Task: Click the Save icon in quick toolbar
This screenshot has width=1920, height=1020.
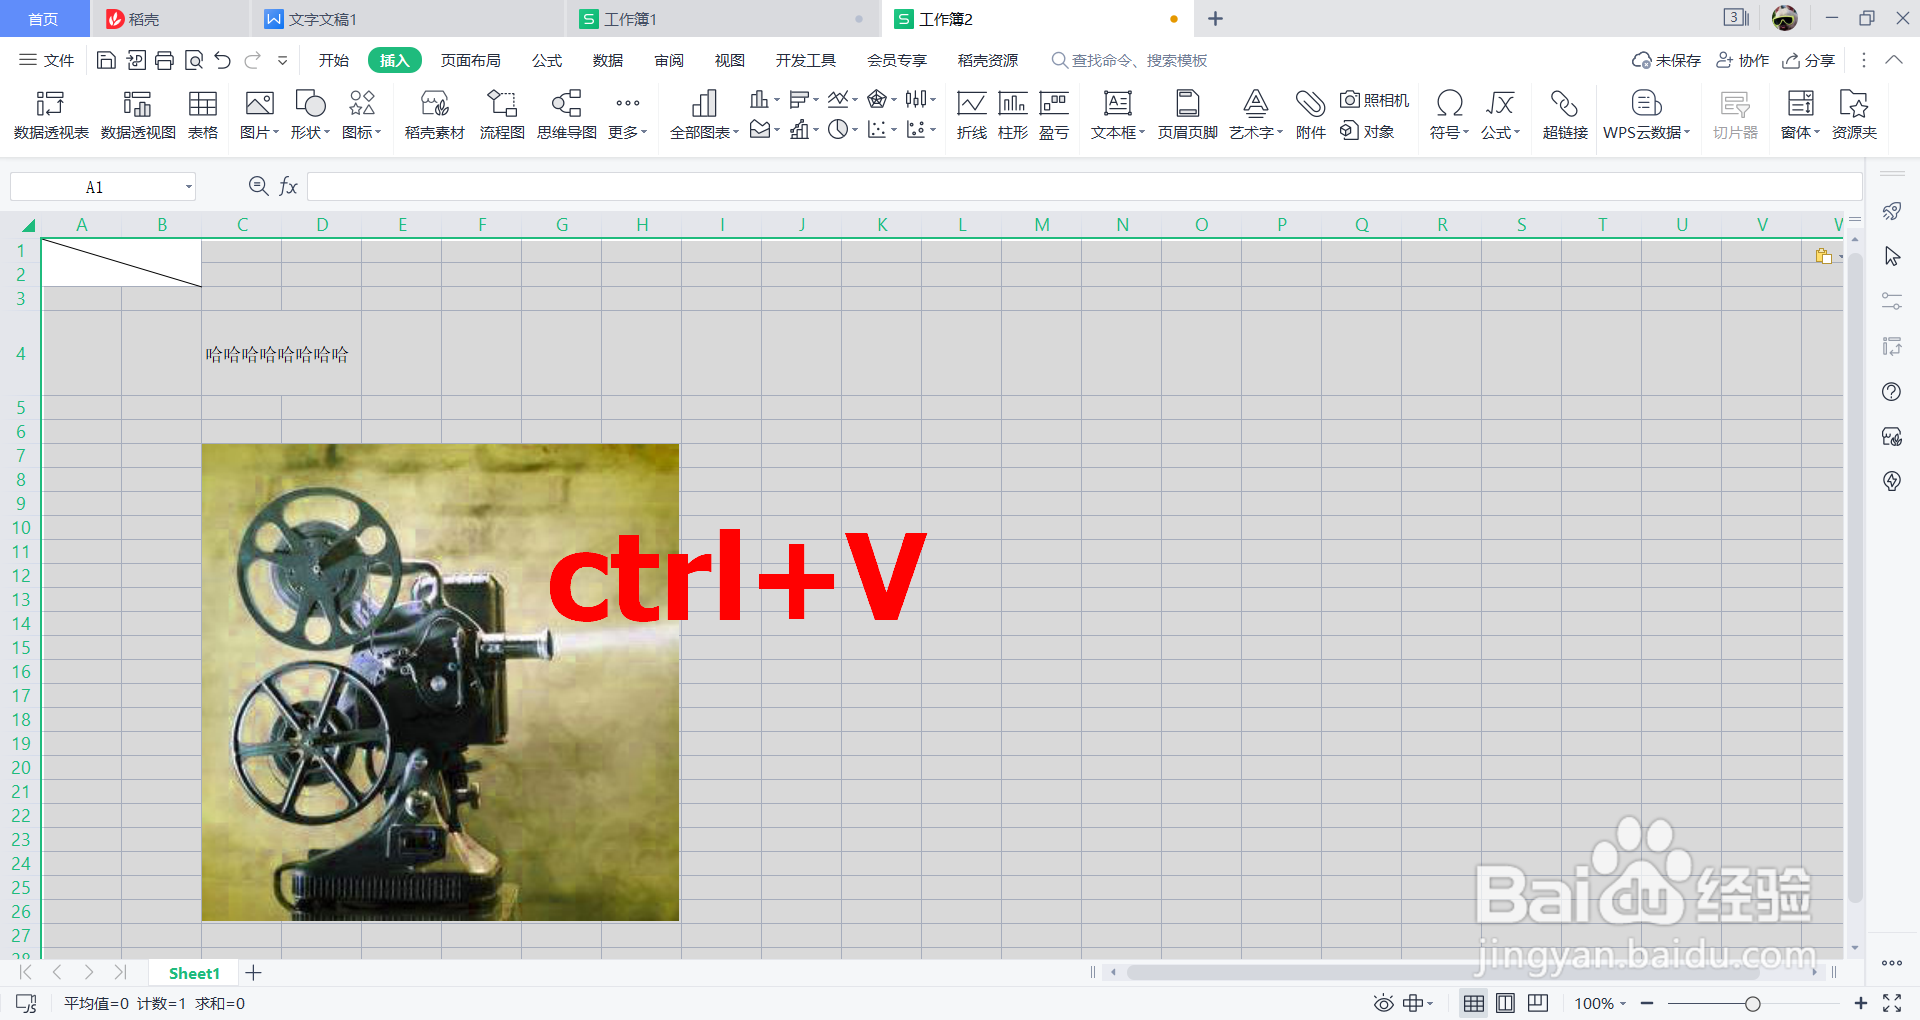Action: point(106,60)
